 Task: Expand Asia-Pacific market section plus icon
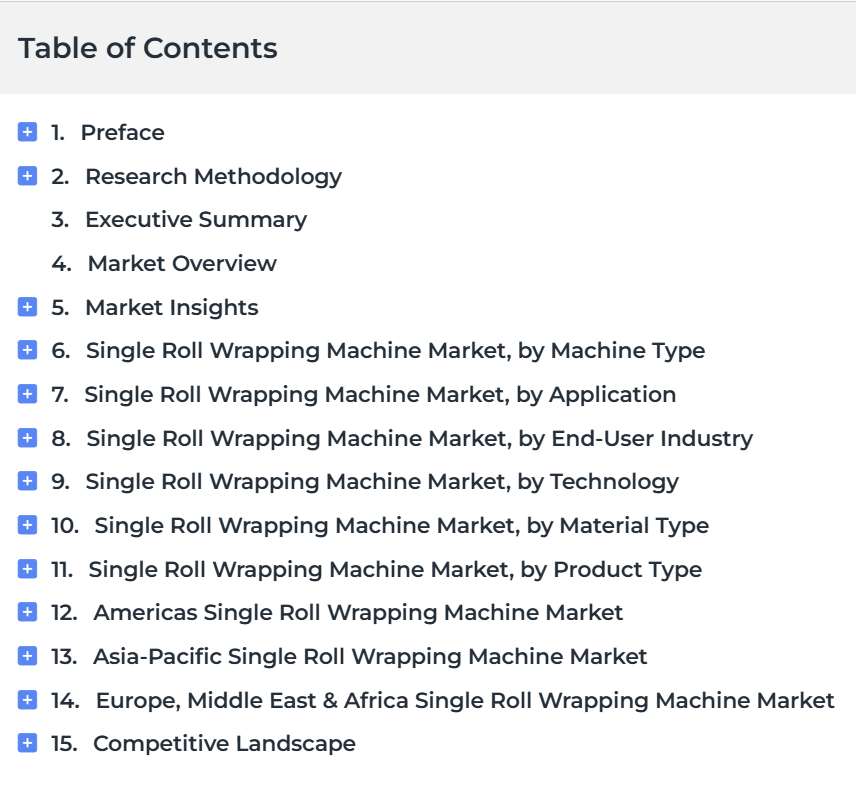click(x=28, y=656)
